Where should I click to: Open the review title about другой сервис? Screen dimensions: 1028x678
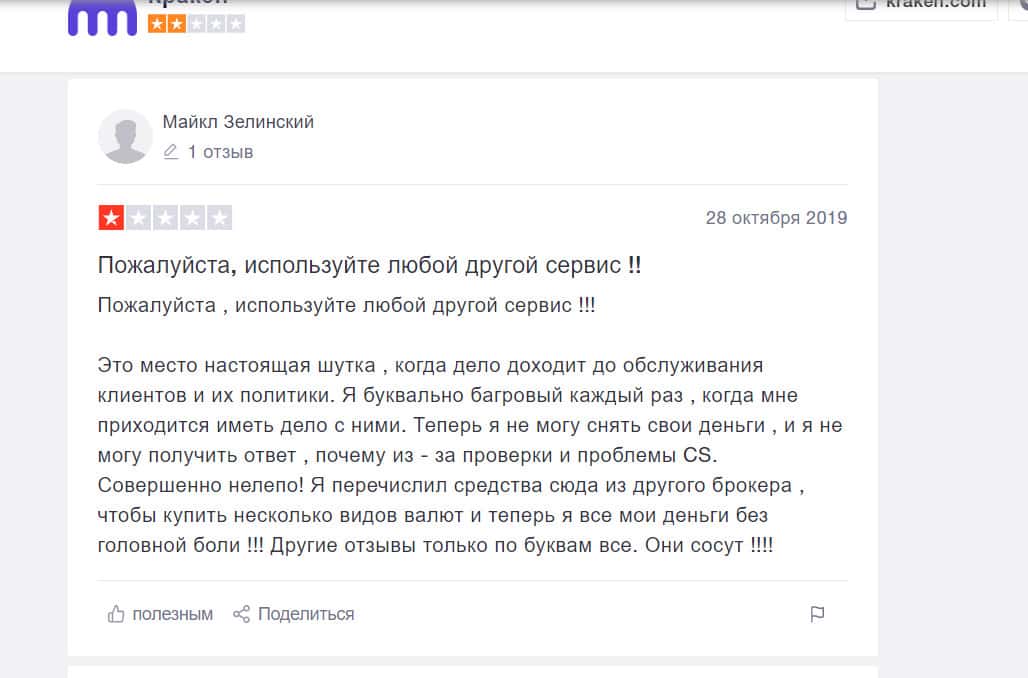370,266
